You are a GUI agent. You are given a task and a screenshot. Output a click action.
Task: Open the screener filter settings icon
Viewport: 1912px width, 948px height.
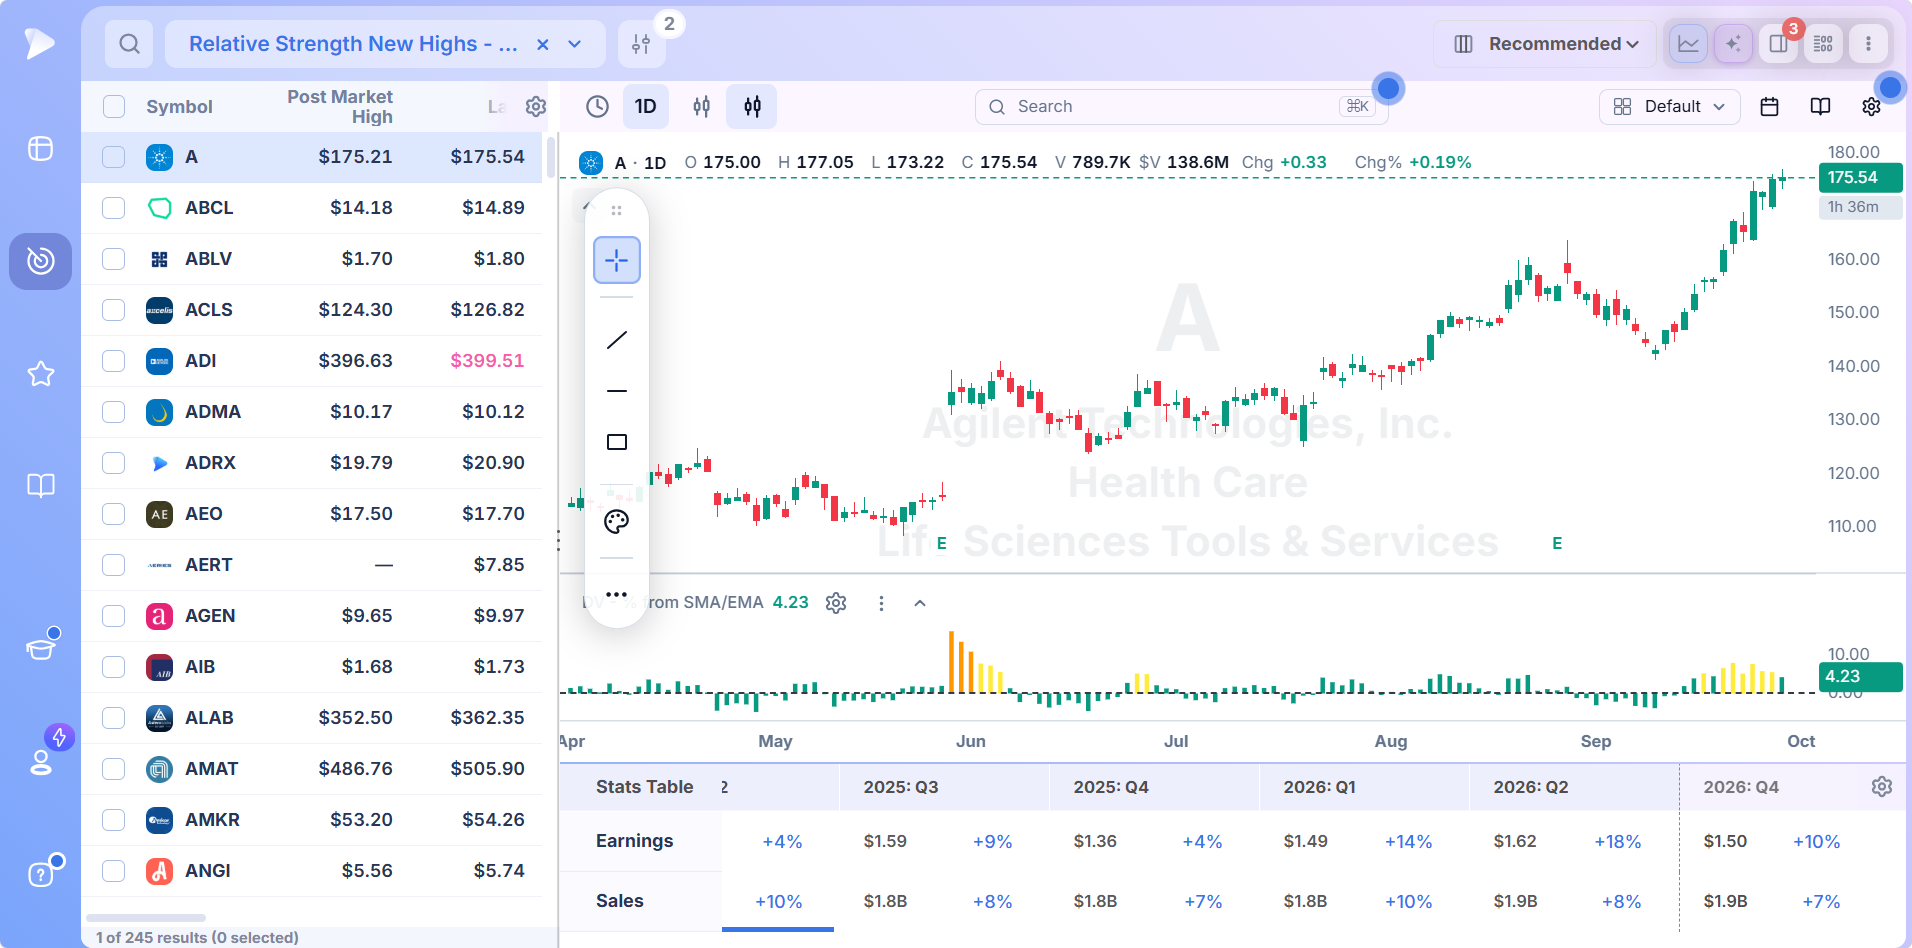[641, 44]
